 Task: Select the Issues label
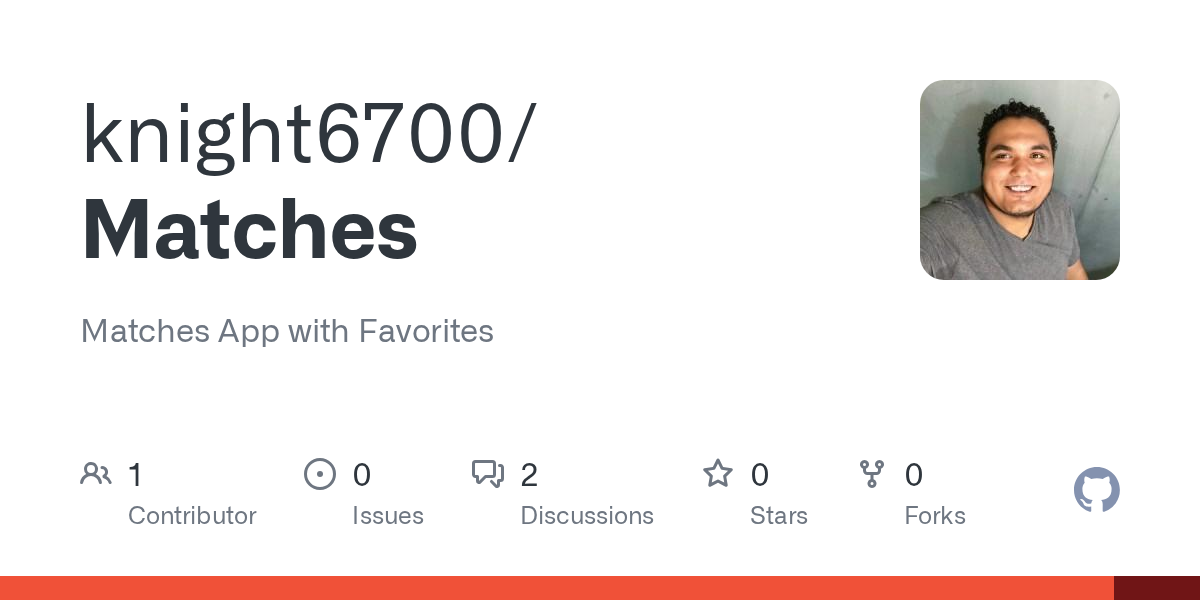[x=388, y=516]
